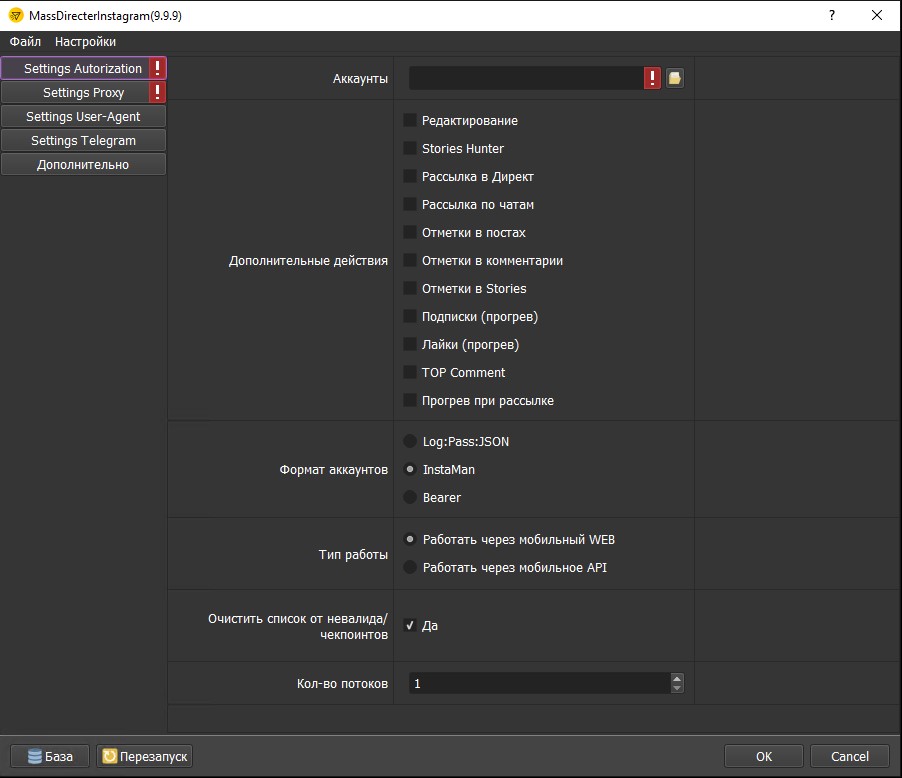Click the MassDirecterInstagram app icon in title bar
The width and height of the screenshot is (902, 778).
(16, 16)
